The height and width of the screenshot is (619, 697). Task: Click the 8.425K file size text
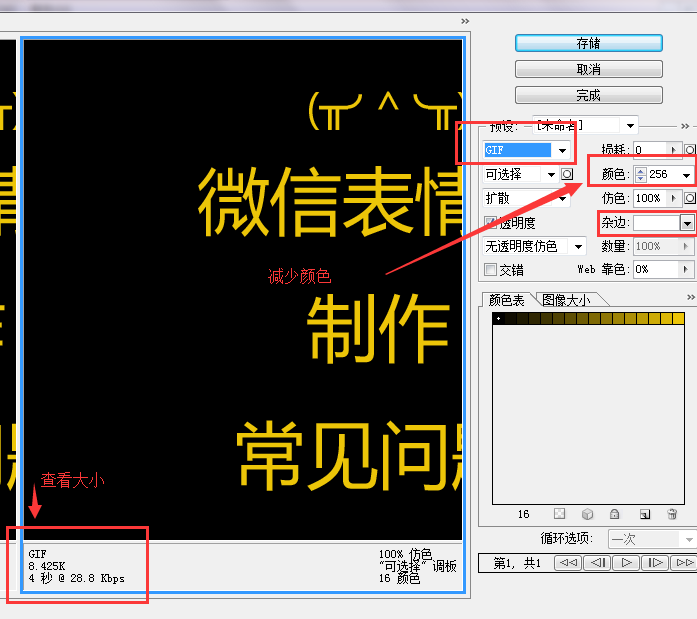pyautogui.click(x=47, y=566)
